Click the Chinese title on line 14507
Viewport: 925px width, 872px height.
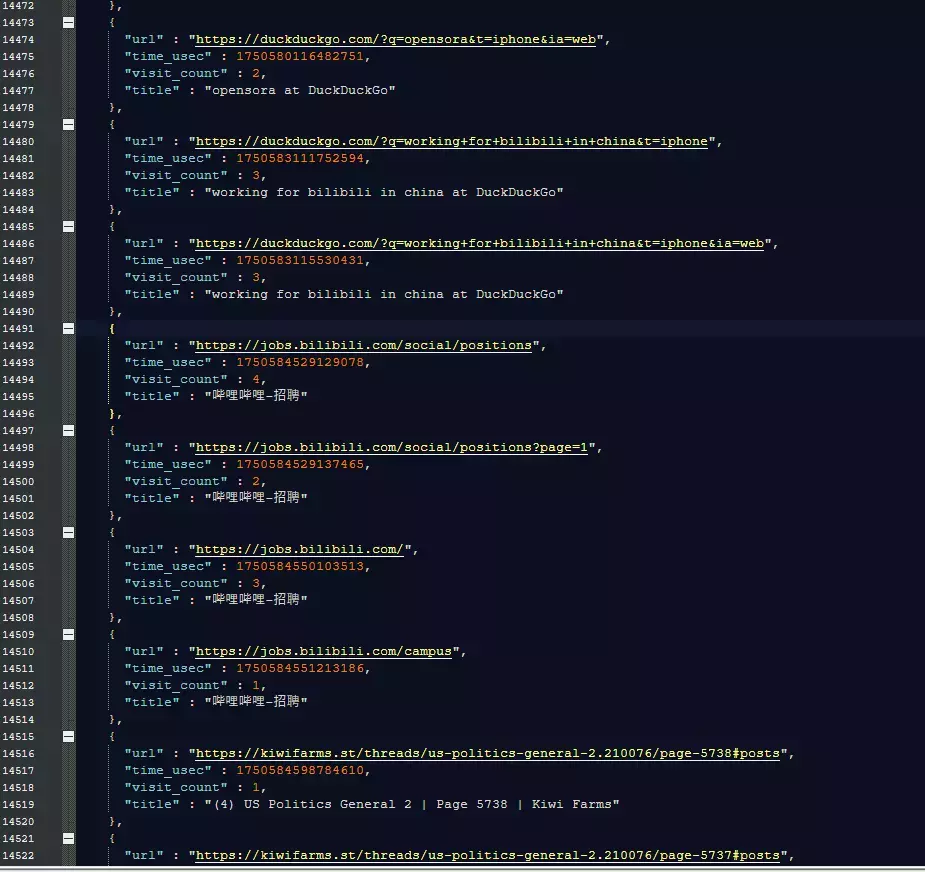255,600
